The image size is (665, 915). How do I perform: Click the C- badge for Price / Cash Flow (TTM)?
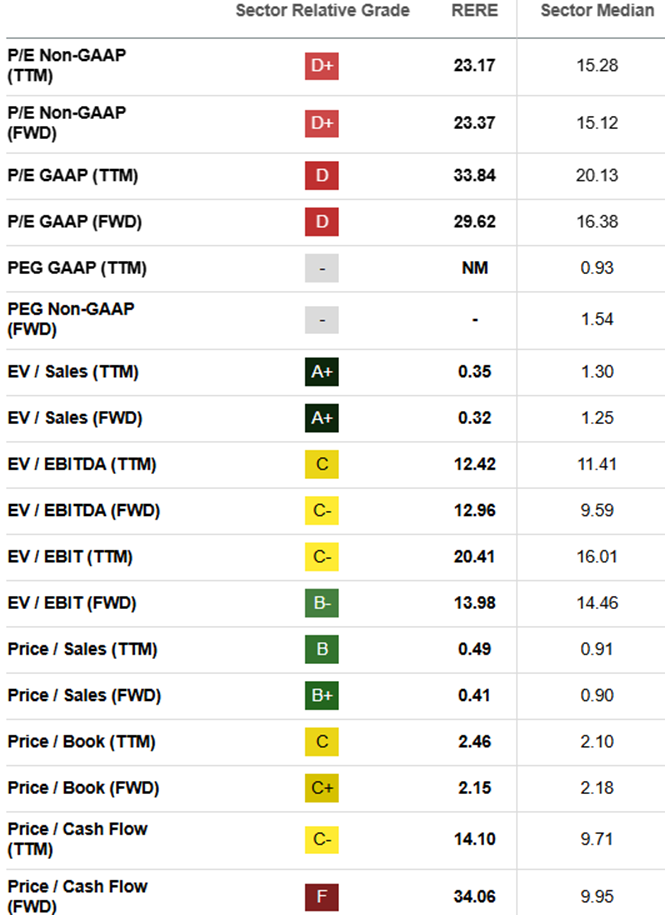(321, 840)
